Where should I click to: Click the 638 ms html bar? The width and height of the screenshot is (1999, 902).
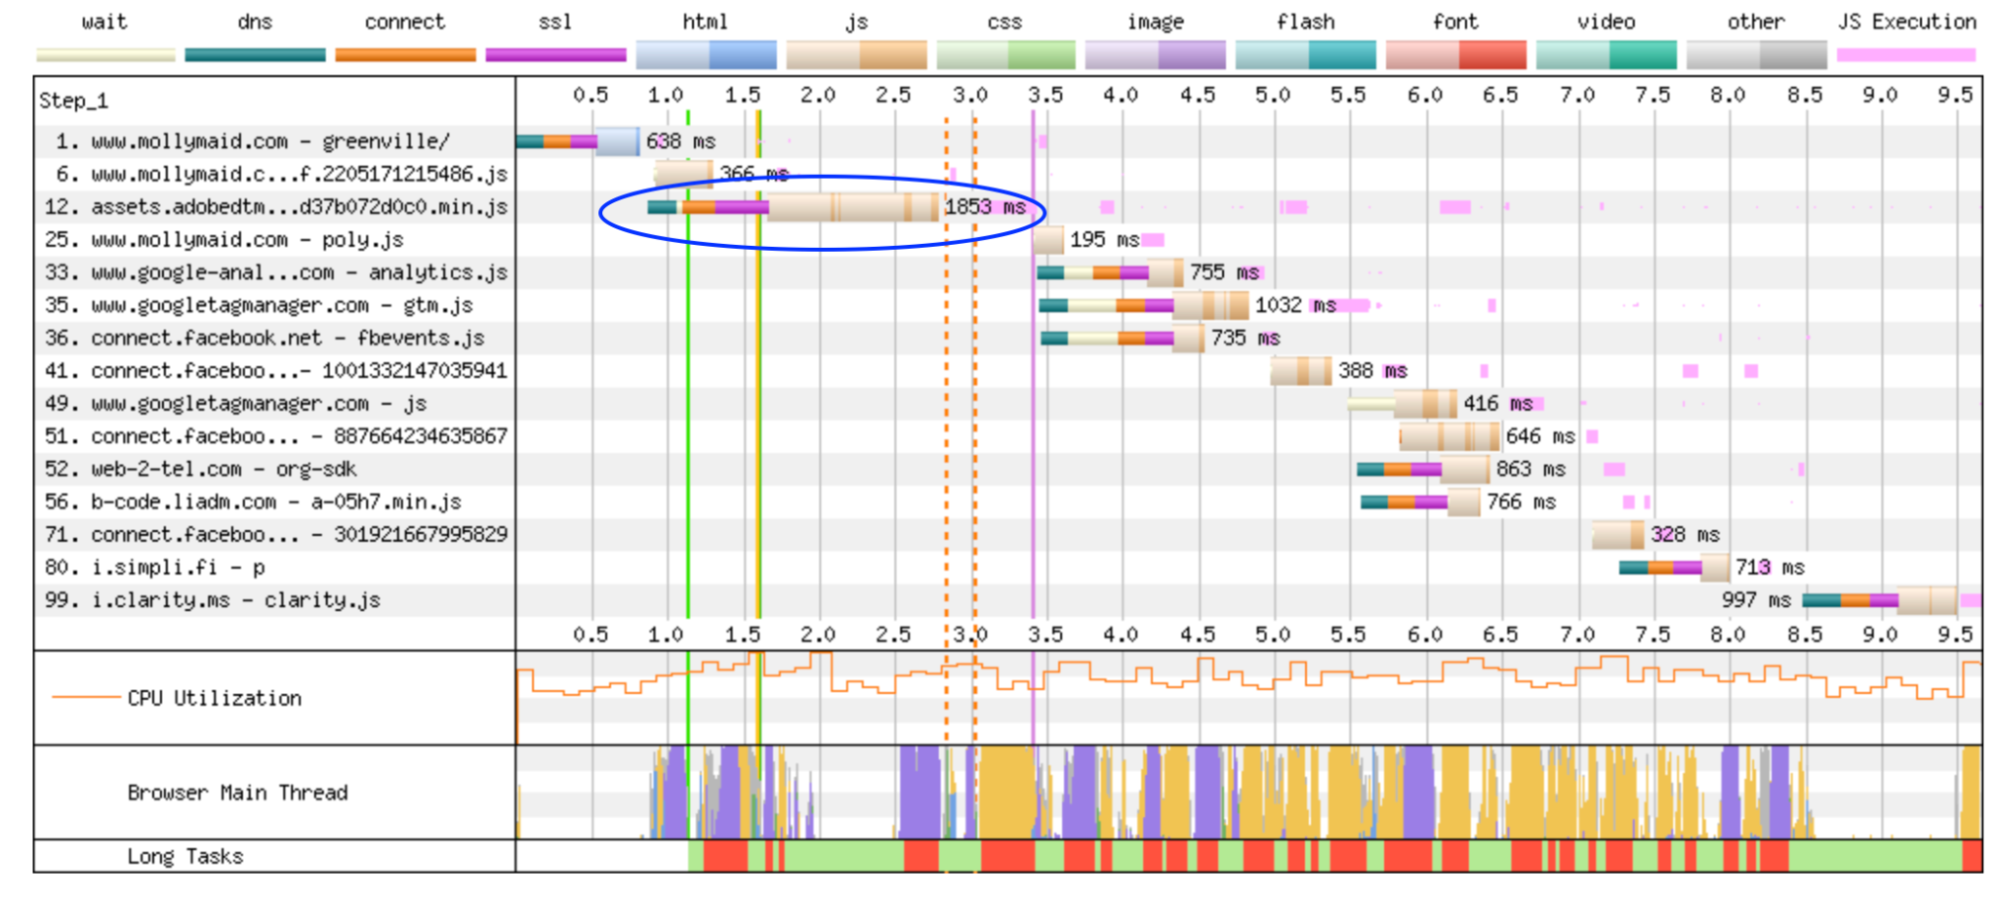pos(617,142)
